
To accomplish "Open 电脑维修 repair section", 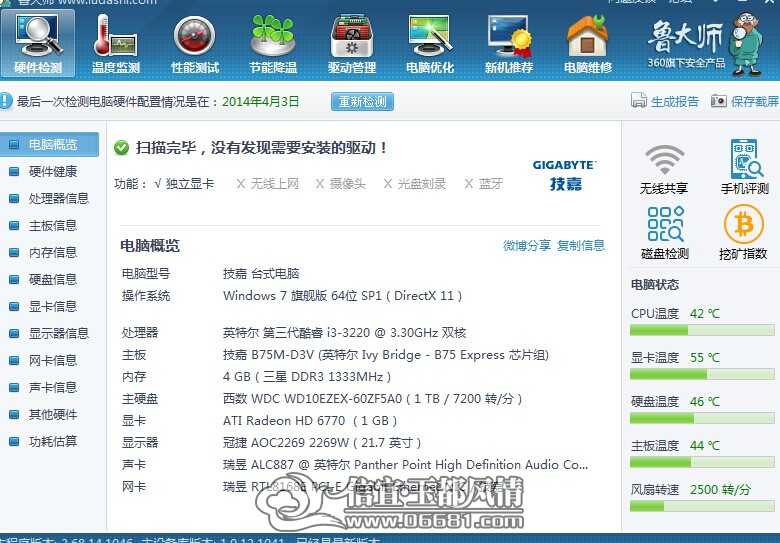I will (587, 43).
